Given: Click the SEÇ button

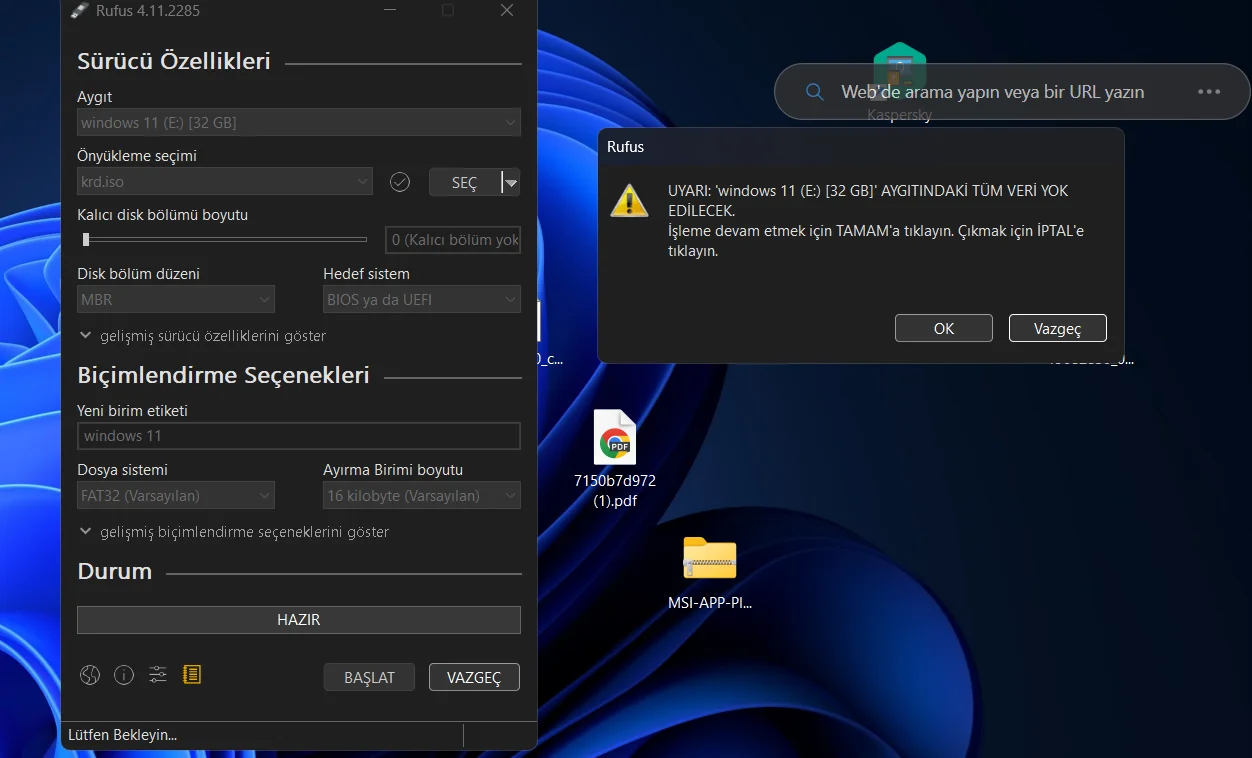Looking at the screenshot, I should point(465,182).
